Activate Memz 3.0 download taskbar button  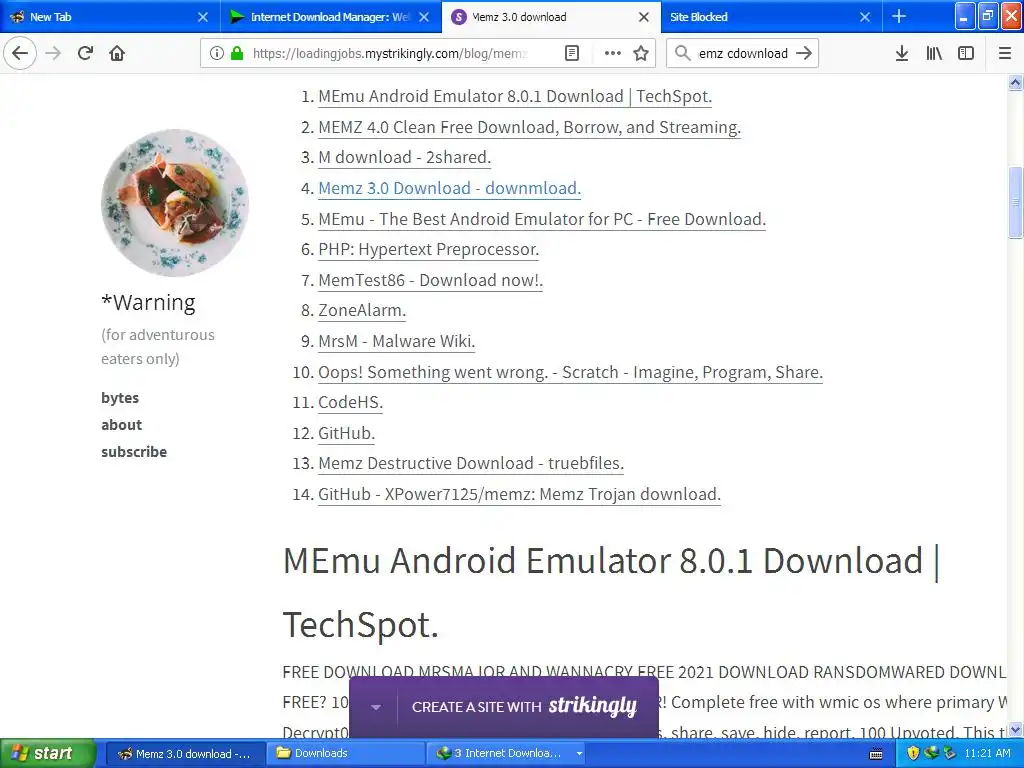184,753
